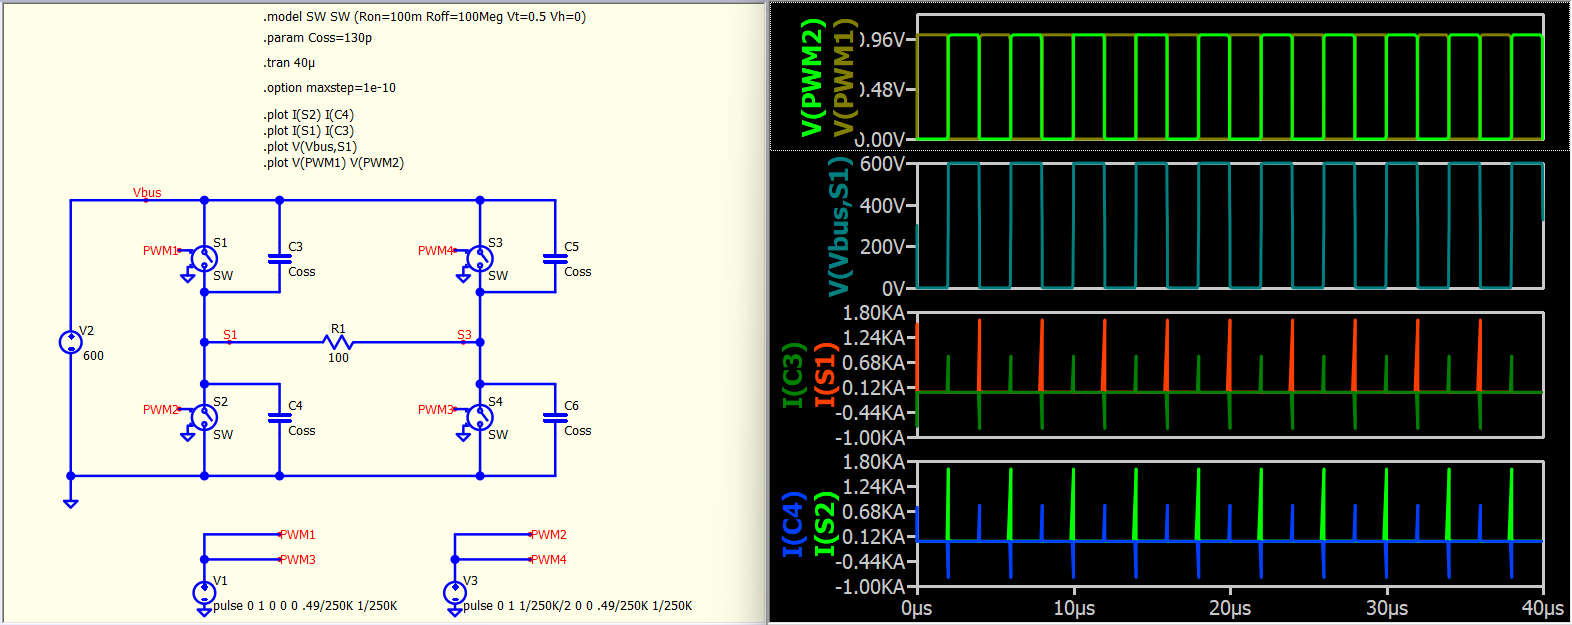Click the .model SW directive text
Image resolution: width=1572 pixels, height=625 pixels.
point(424,17)
